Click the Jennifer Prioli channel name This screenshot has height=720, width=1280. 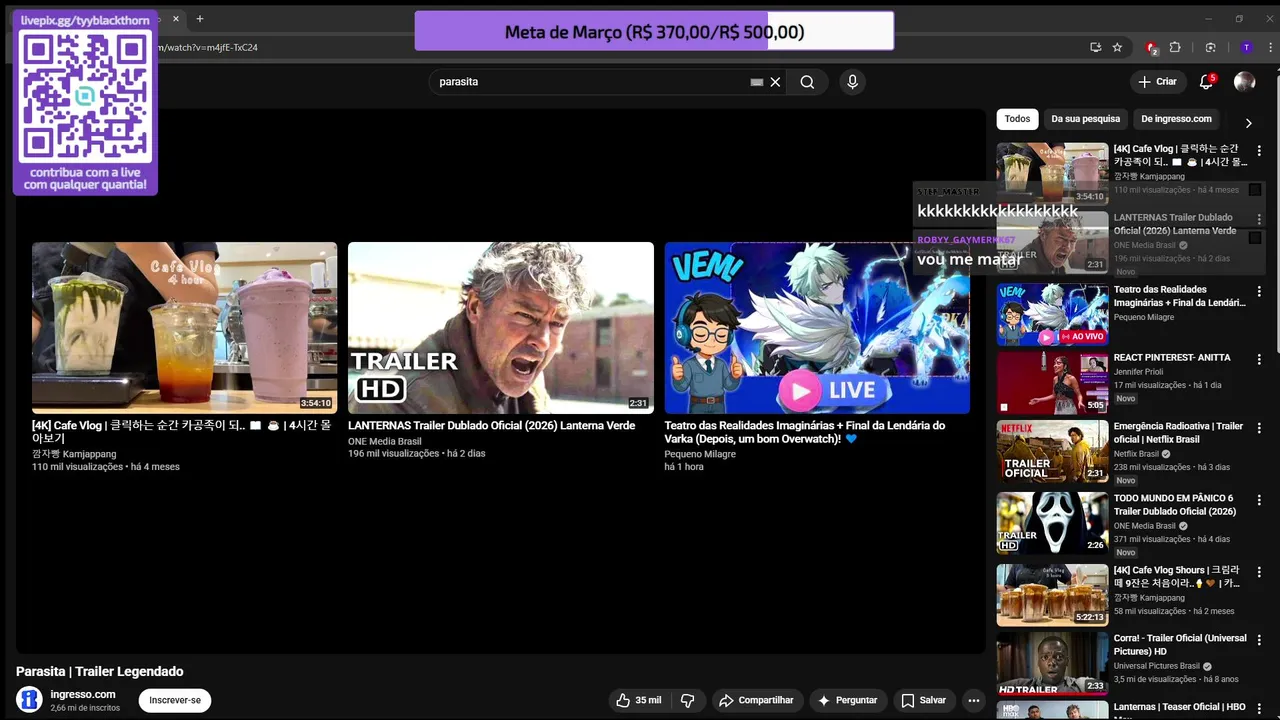tap(1138, 372)
